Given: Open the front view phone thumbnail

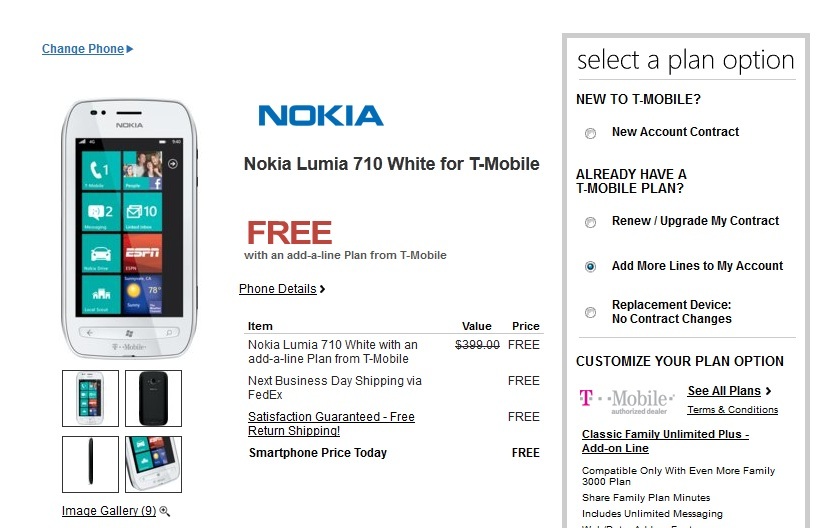Looking at the screenshot, I should (x=90, y=398).
